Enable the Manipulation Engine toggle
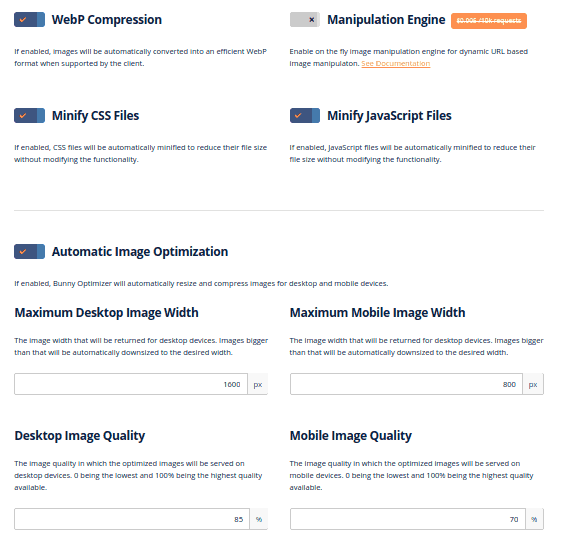The height and width of the screenshot is (538, 564). pyautogui.click(x=305, y=20)
